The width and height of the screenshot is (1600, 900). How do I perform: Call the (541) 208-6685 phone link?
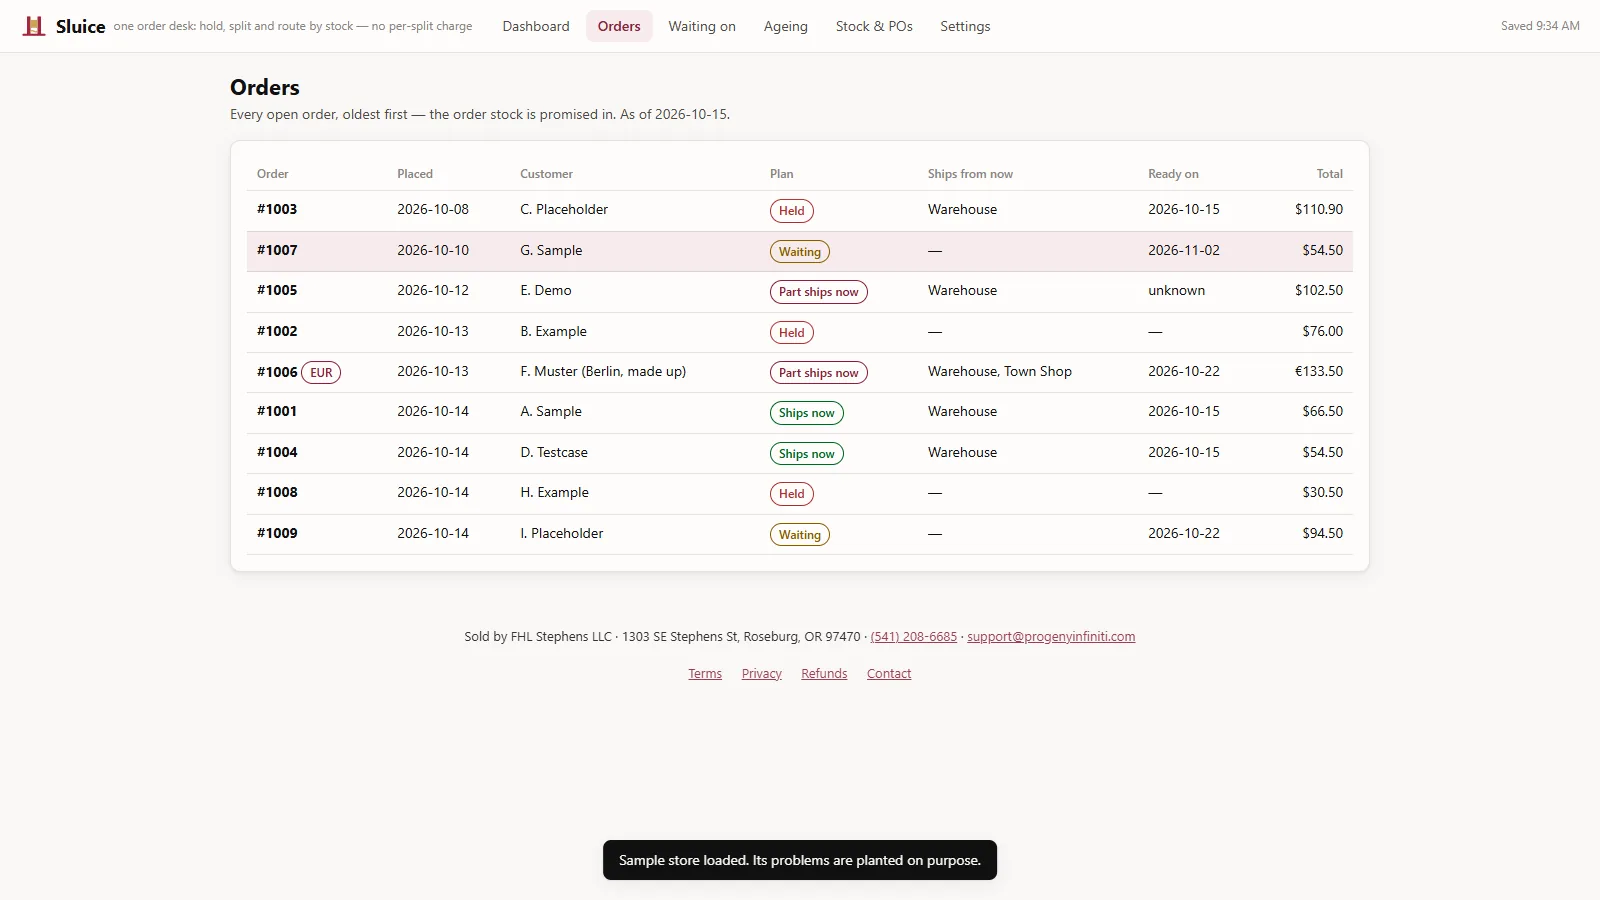coord(914,637)
